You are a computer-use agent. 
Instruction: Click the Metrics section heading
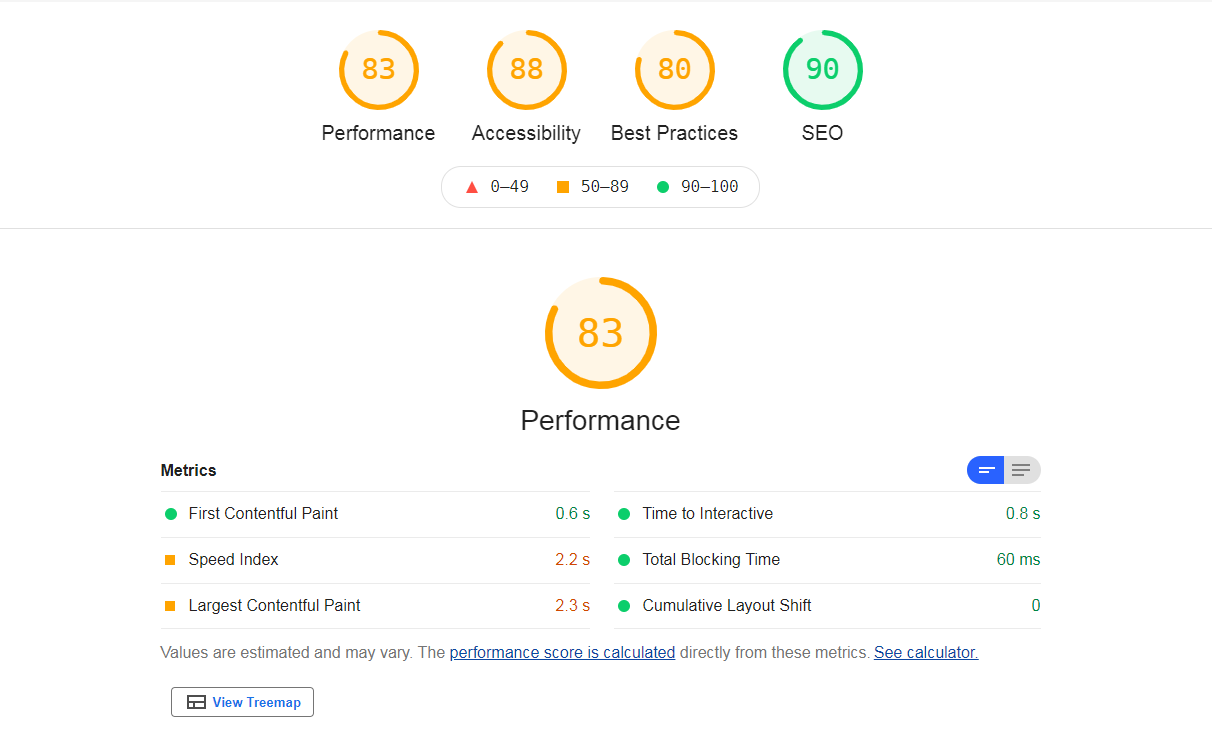[188, 470]
